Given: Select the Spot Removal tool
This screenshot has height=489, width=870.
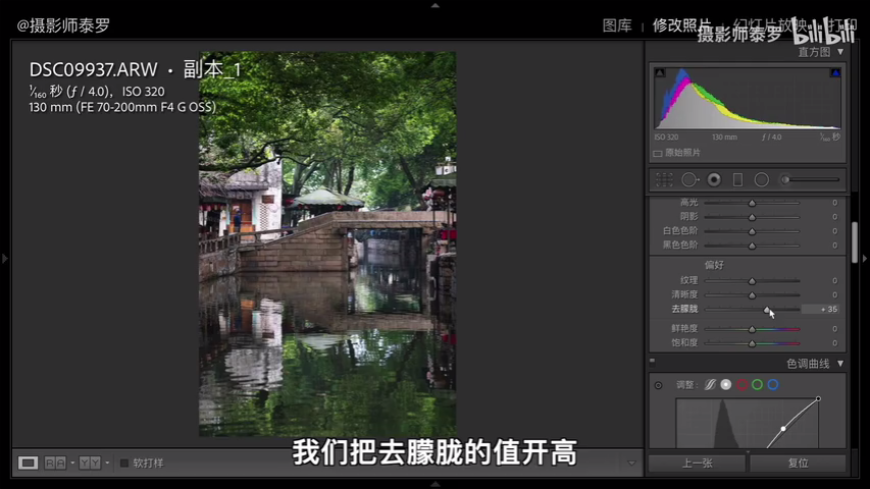Looking at the screenshot, I should (x=690, y=180).
